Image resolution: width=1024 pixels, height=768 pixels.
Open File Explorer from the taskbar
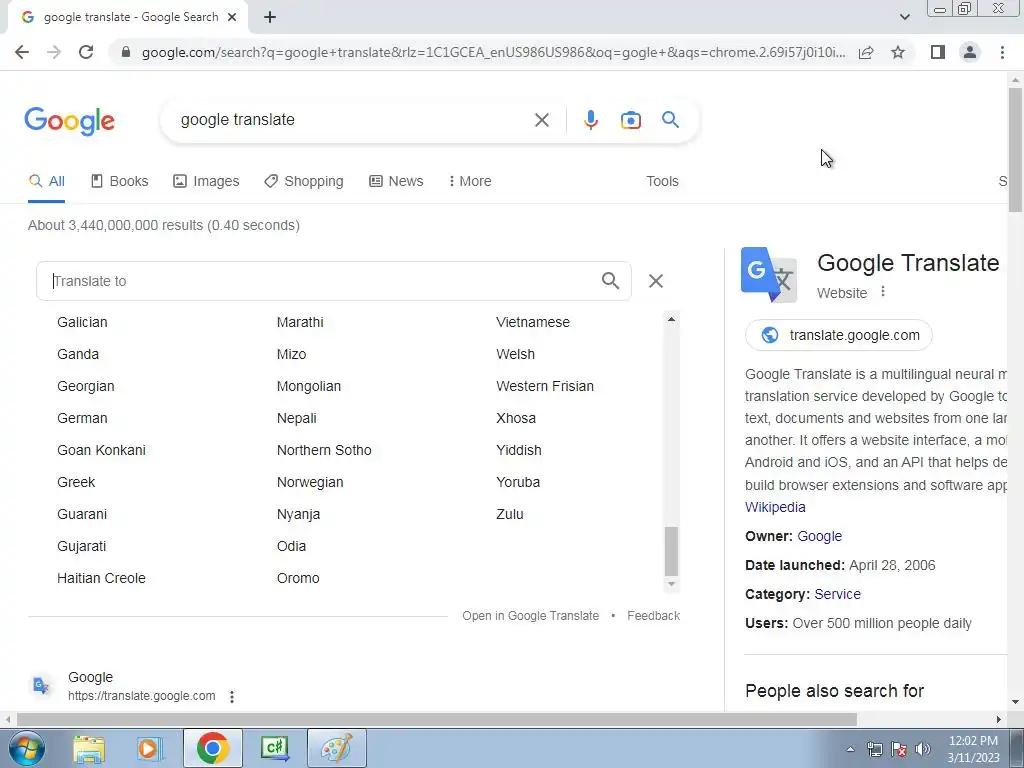(89, 748)
